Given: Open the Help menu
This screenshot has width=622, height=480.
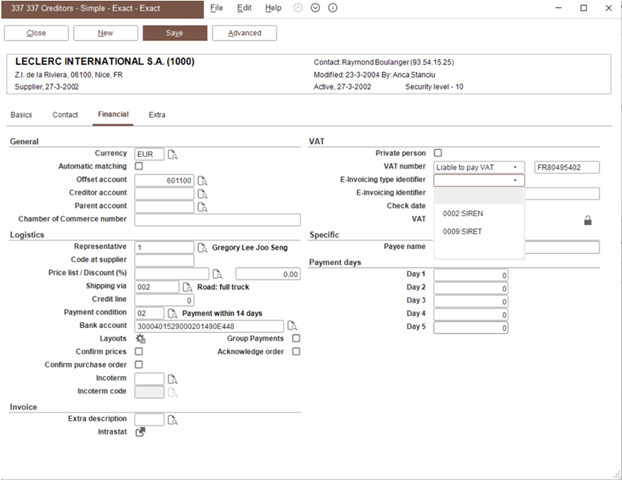Looking at the screenshot, I should (273, 8).
